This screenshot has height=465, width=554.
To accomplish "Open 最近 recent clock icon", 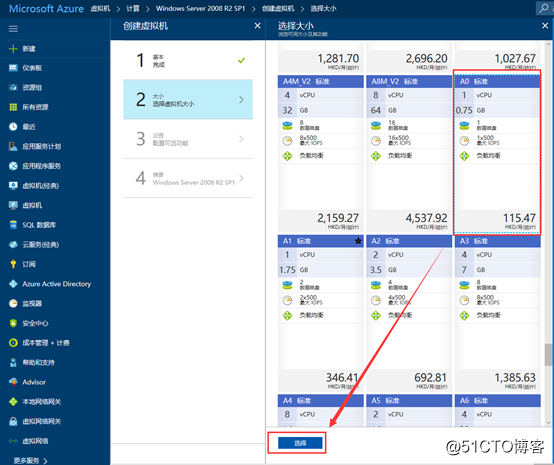I will (x=13, y=126).
